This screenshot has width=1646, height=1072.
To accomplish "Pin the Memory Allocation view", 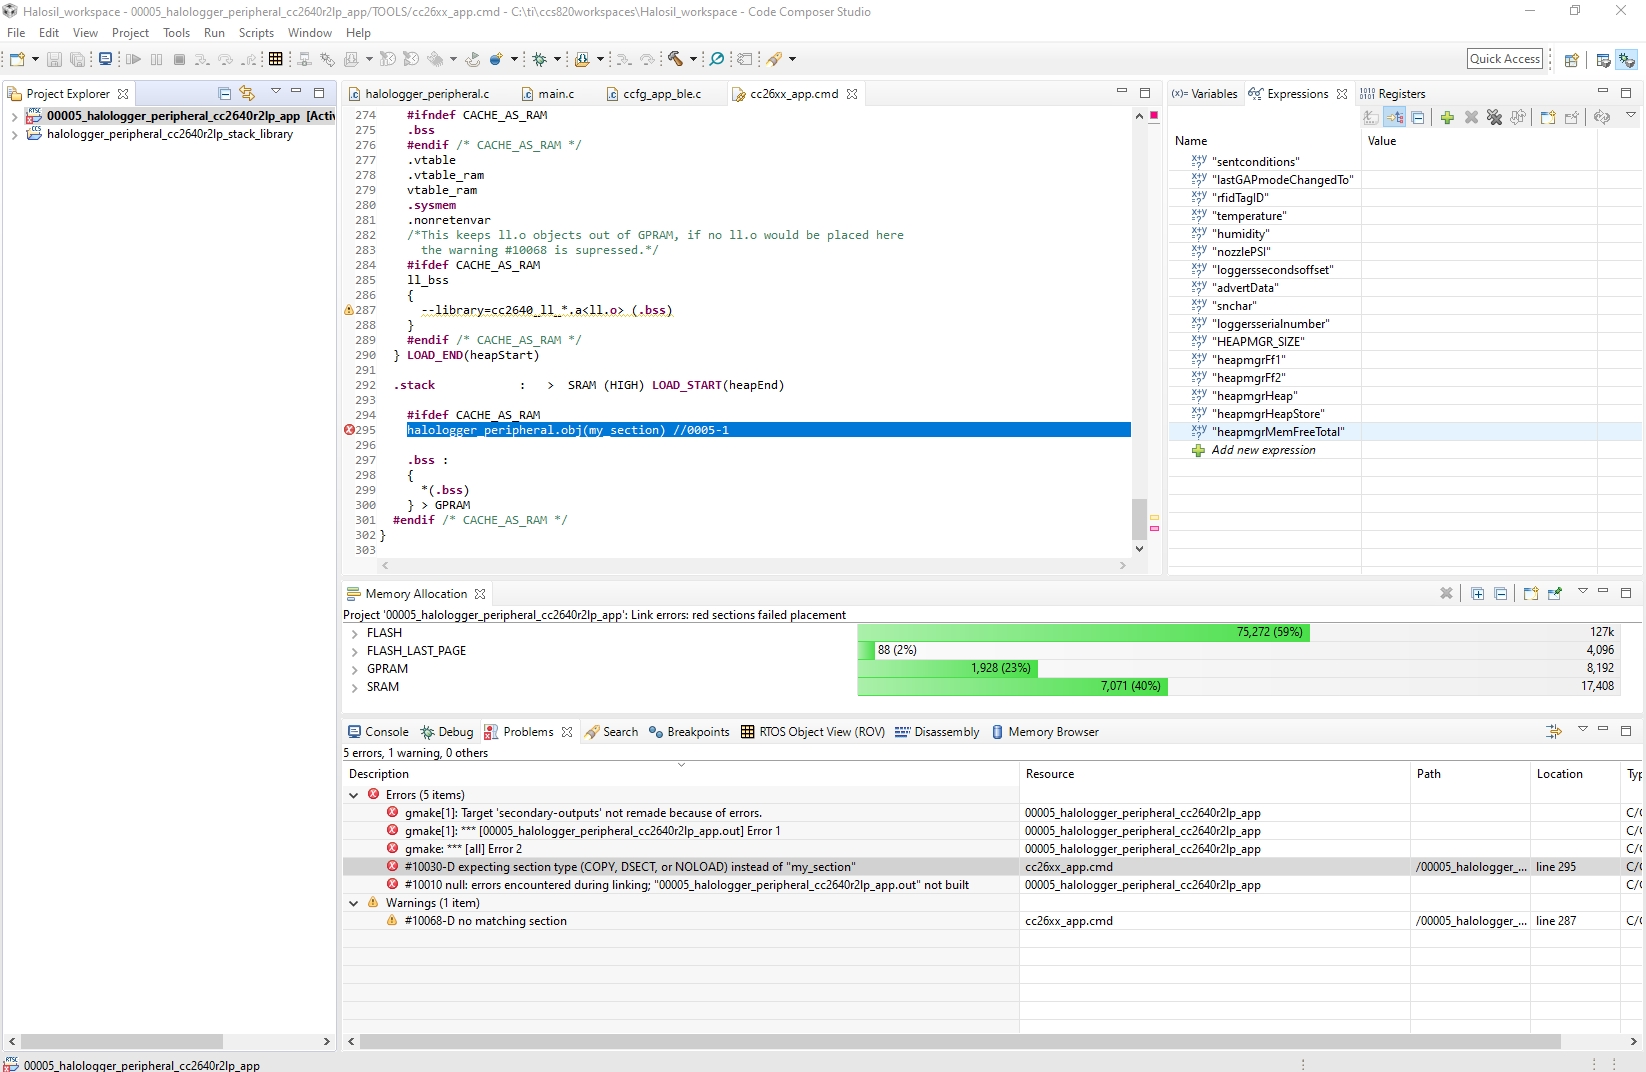I will [1555, 593].
